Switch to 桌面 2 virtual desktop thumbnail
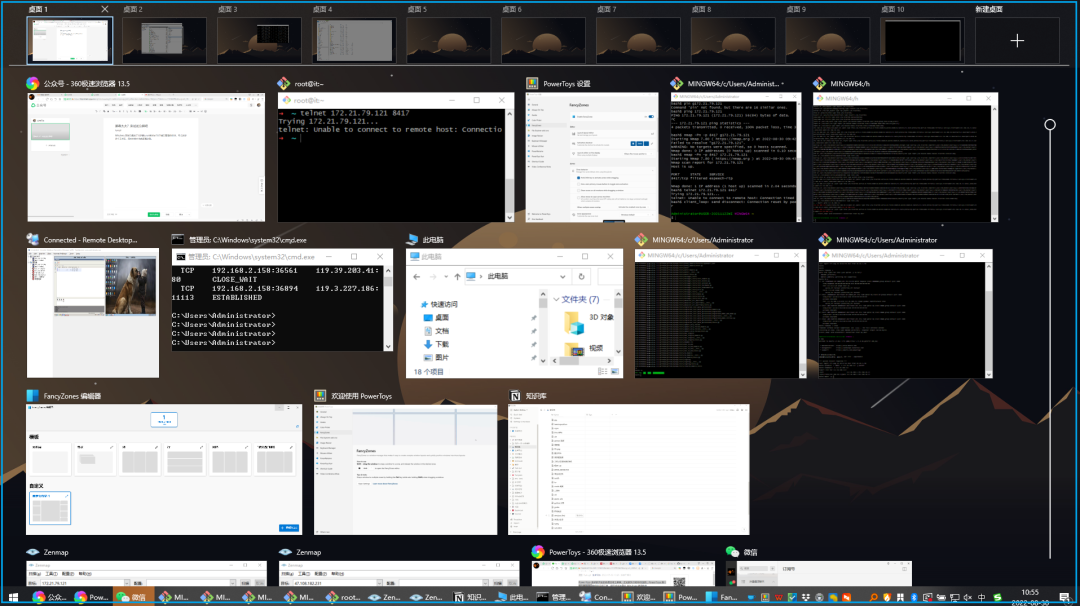The width and height of the screenshot is (1080, 606). tap(163, 41)
